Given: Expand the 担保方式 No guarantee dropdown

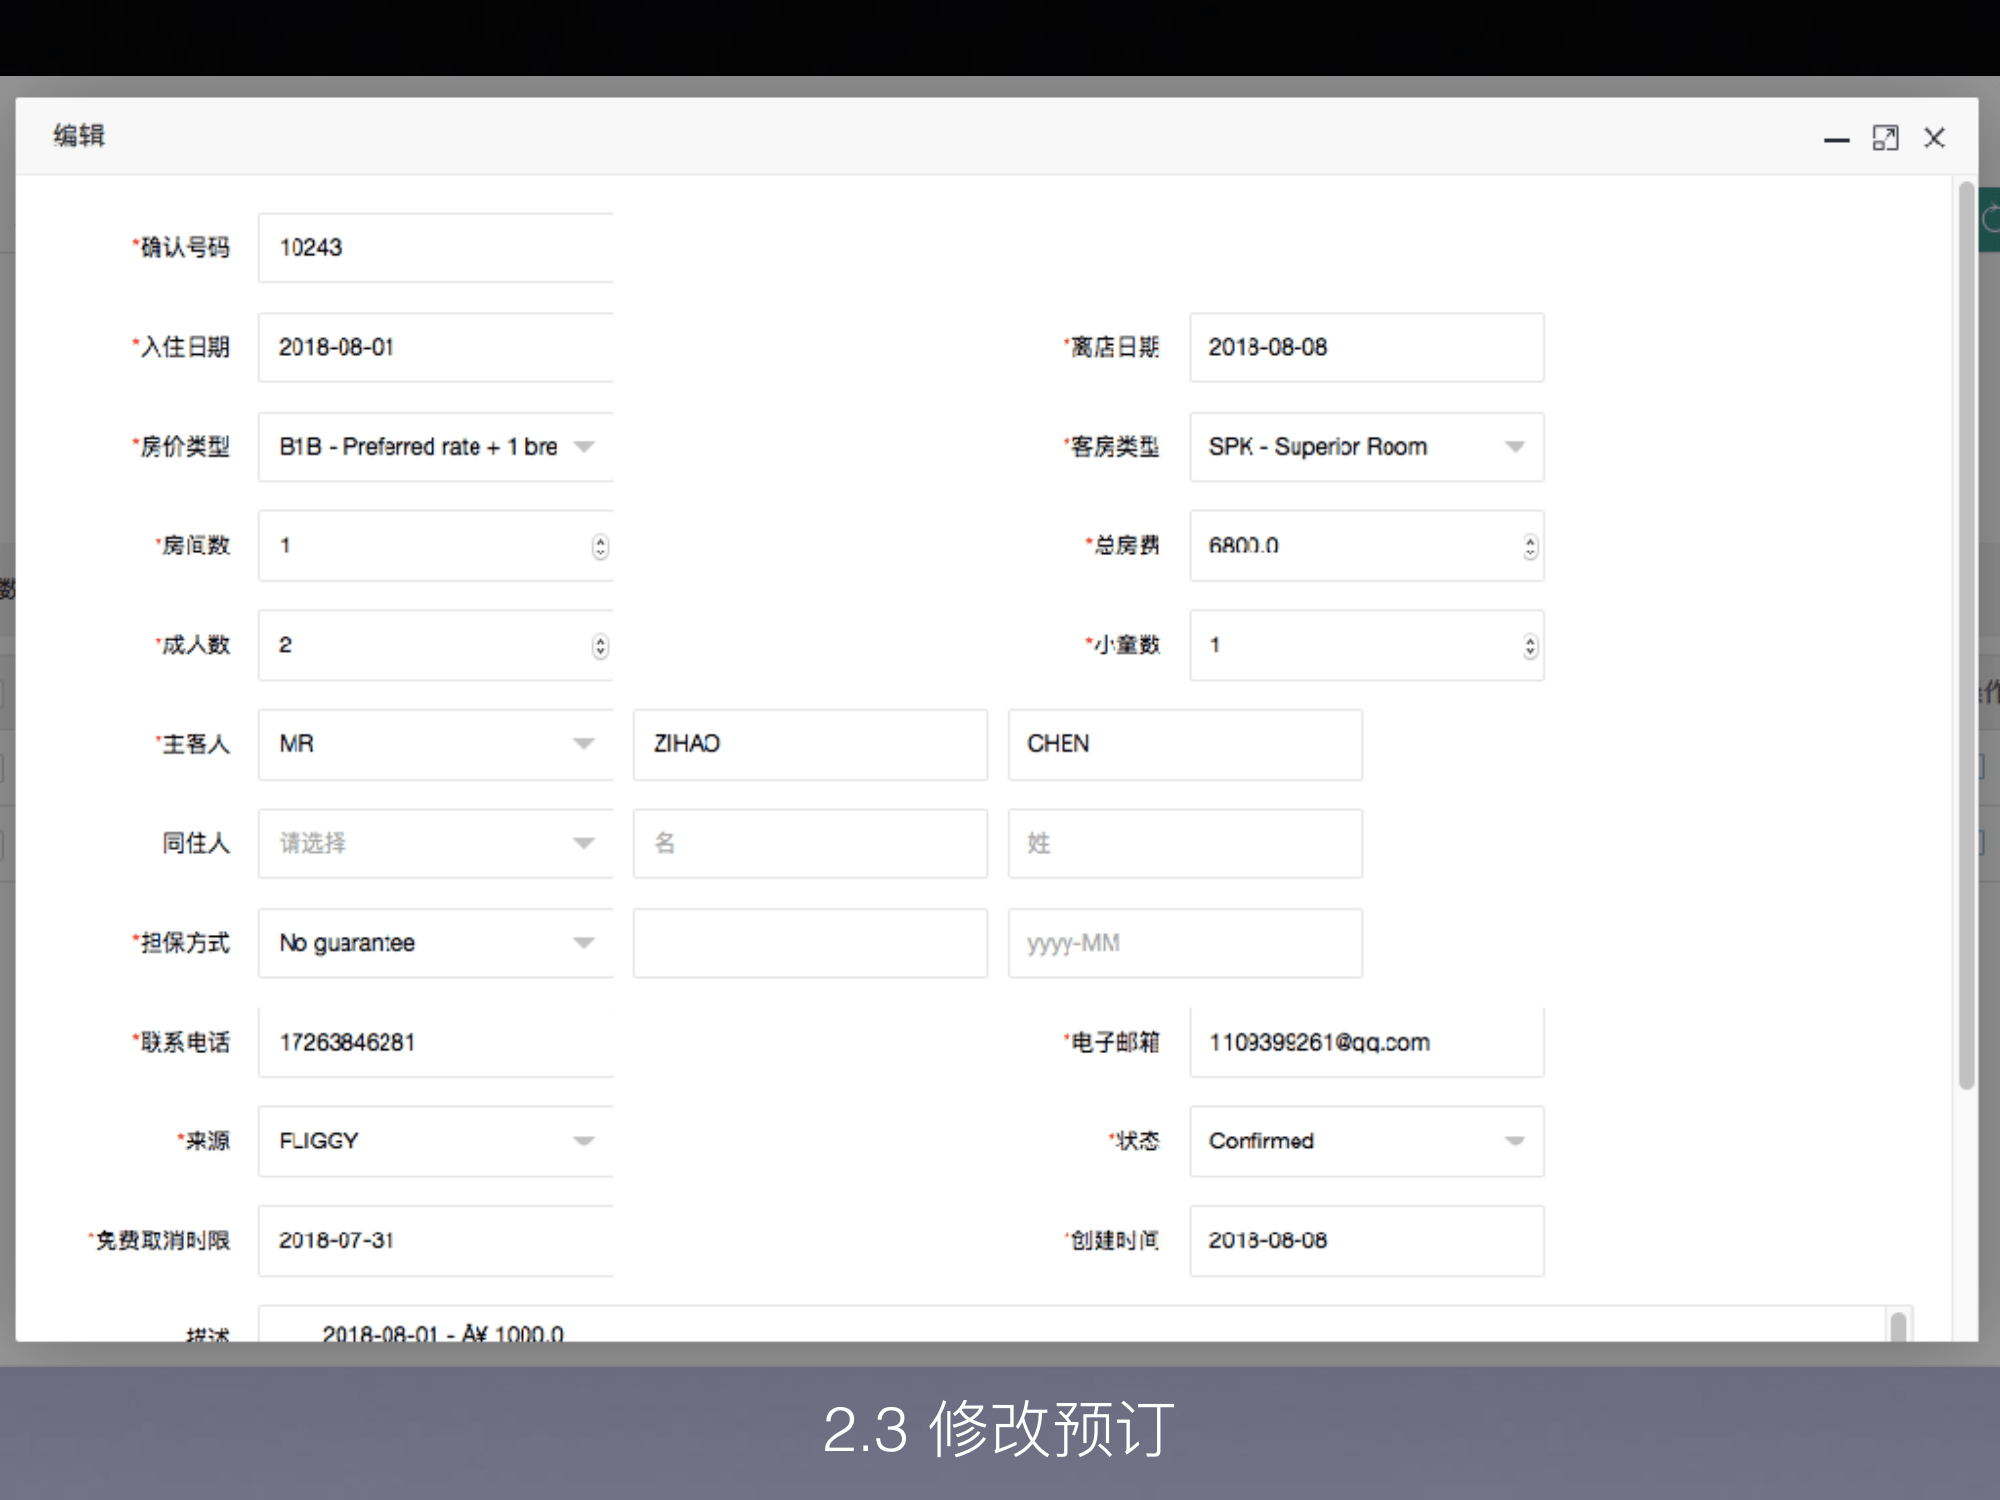Looking at the screenshot, I should click(x=584, y=943).
